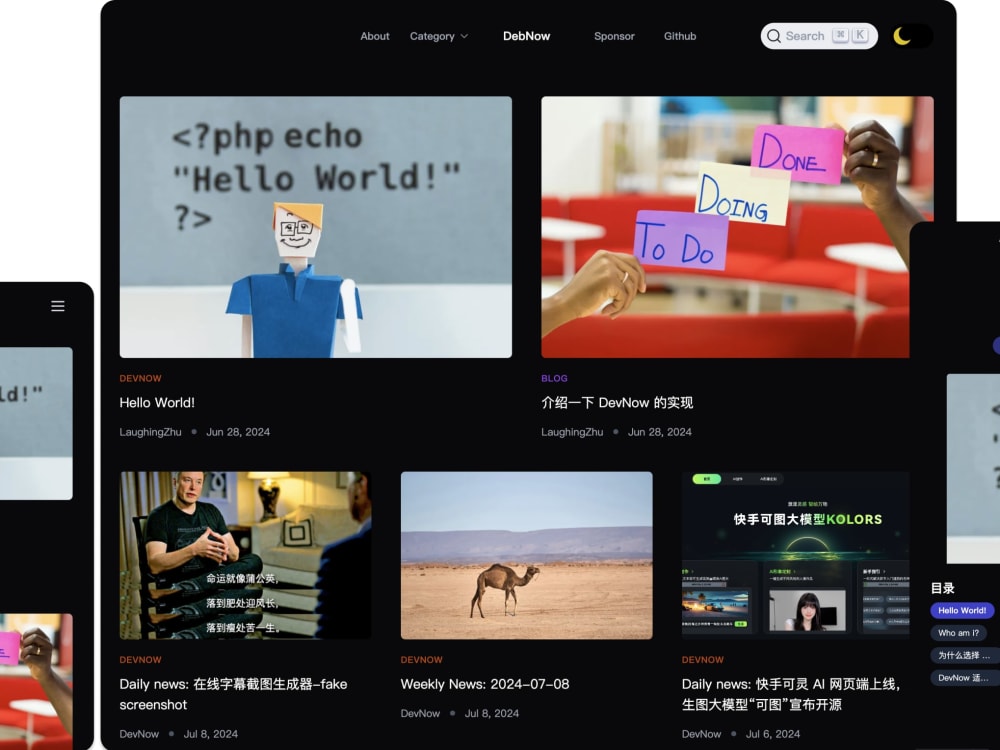Select DEVNOW tag above Hello World!

140,378
